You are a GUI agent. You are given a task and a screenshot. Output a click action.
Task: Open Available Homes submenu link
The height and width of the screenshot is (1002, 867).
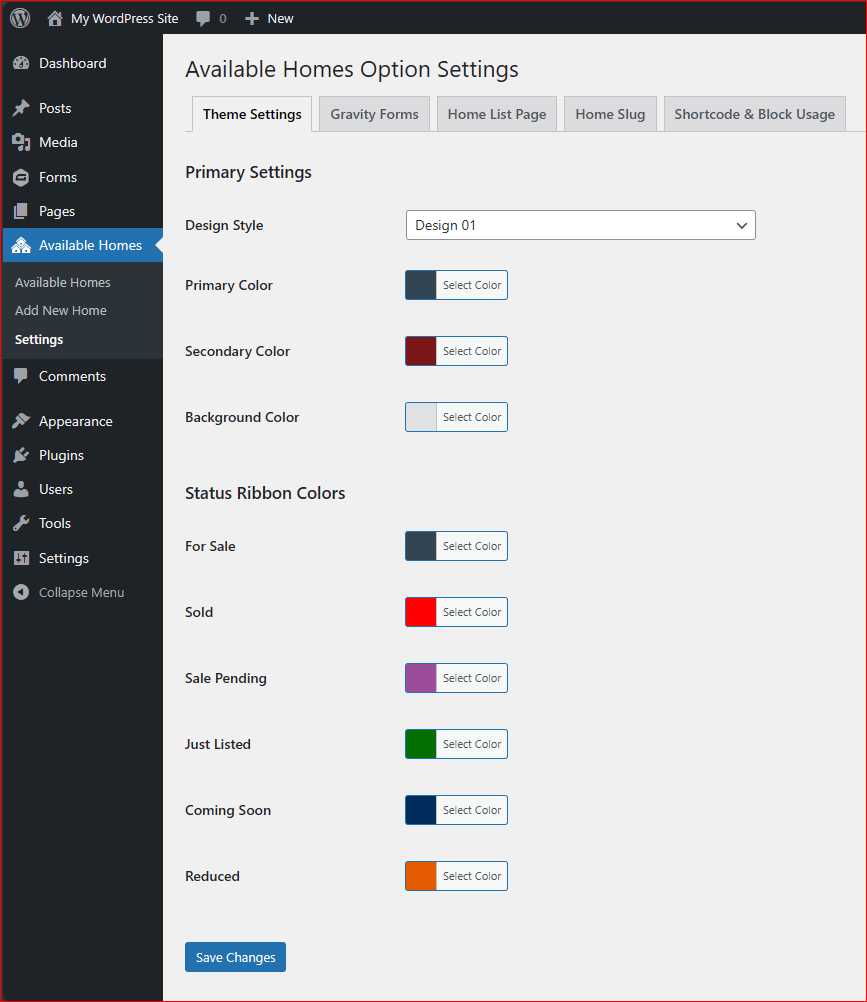[63, 282]
